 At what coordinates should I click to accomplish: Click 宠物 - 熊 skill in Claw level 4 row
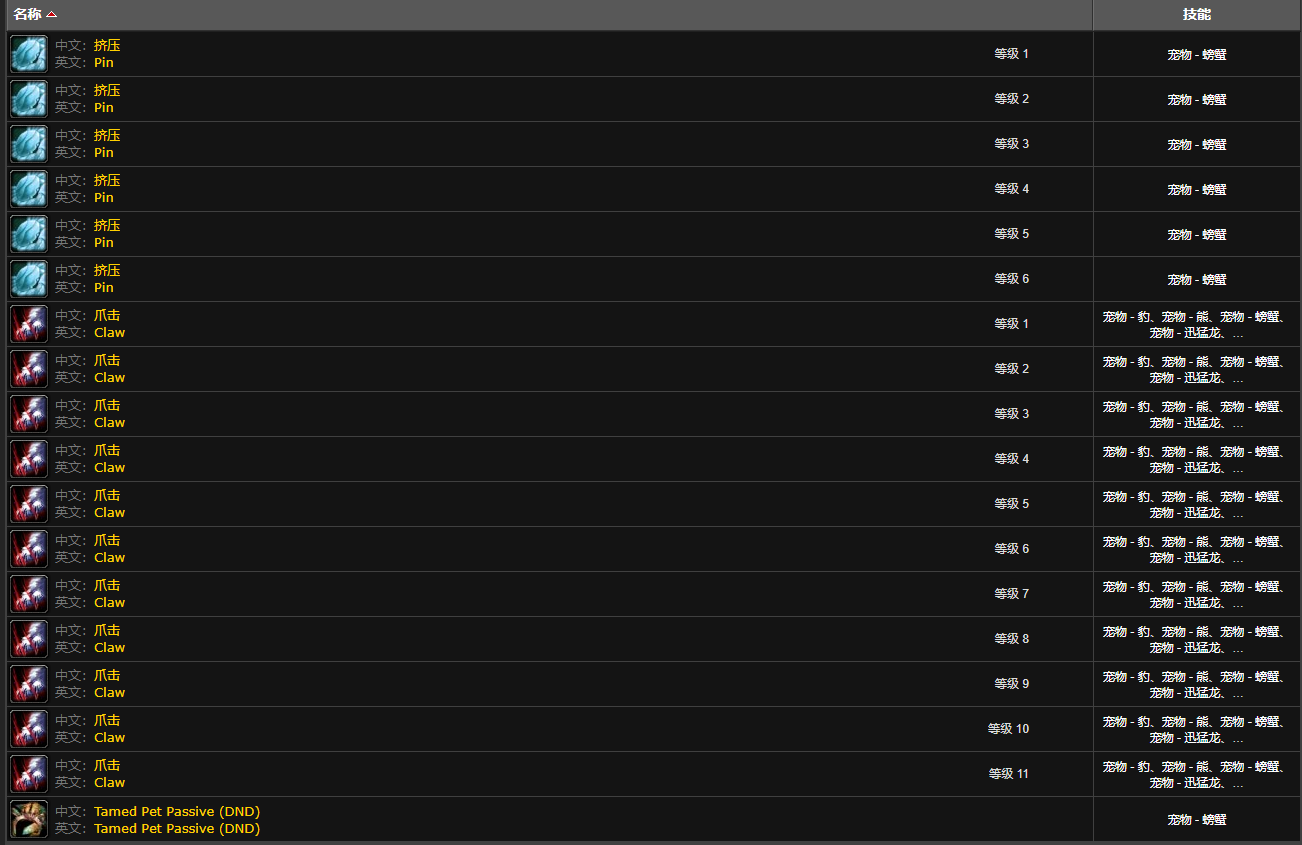click(1185, 451)
